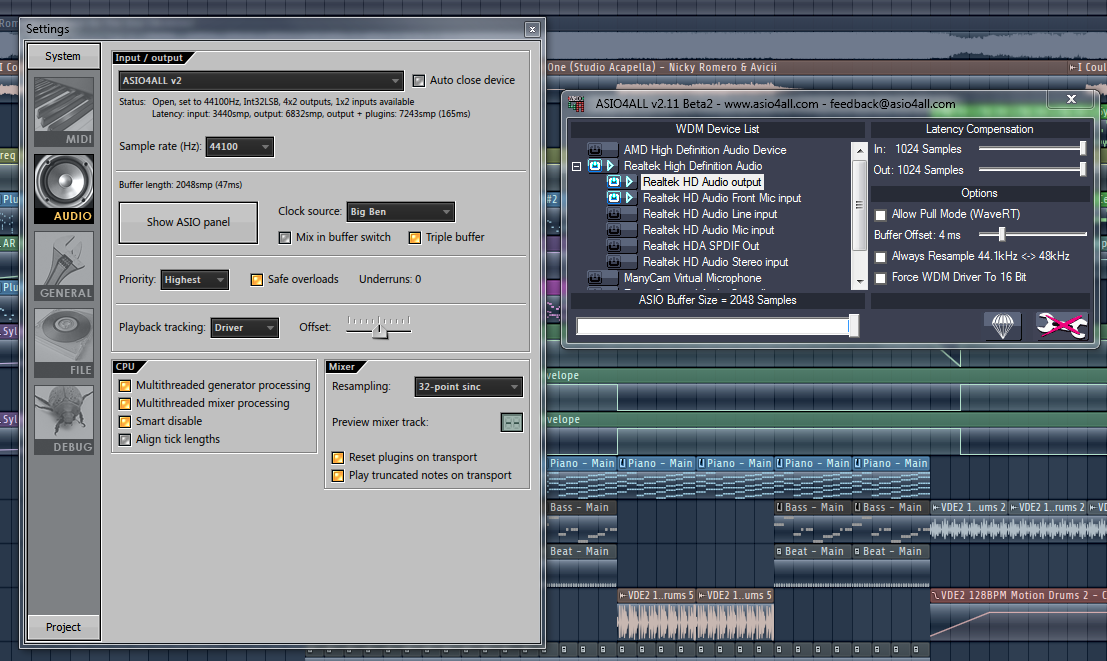Click the parachute load default settings icon
The width and height of the screenshot is (1107, 661).
(1003, 326)
